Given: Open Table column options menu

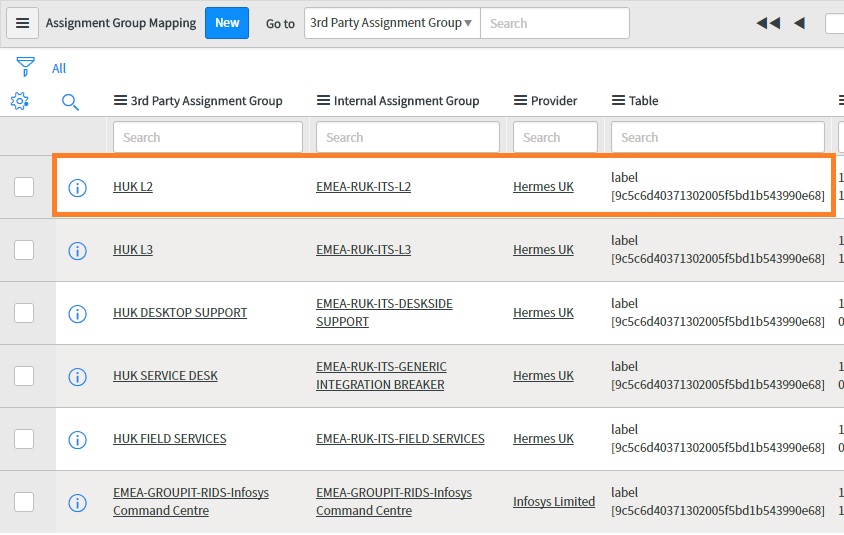Looking at the screenshot, I should click(618, 101).
